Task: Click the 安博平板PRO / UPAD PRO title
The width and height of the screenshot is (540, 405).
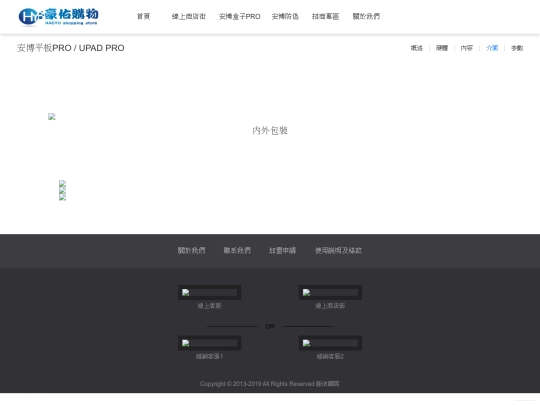Action: [x=71, y=48]
